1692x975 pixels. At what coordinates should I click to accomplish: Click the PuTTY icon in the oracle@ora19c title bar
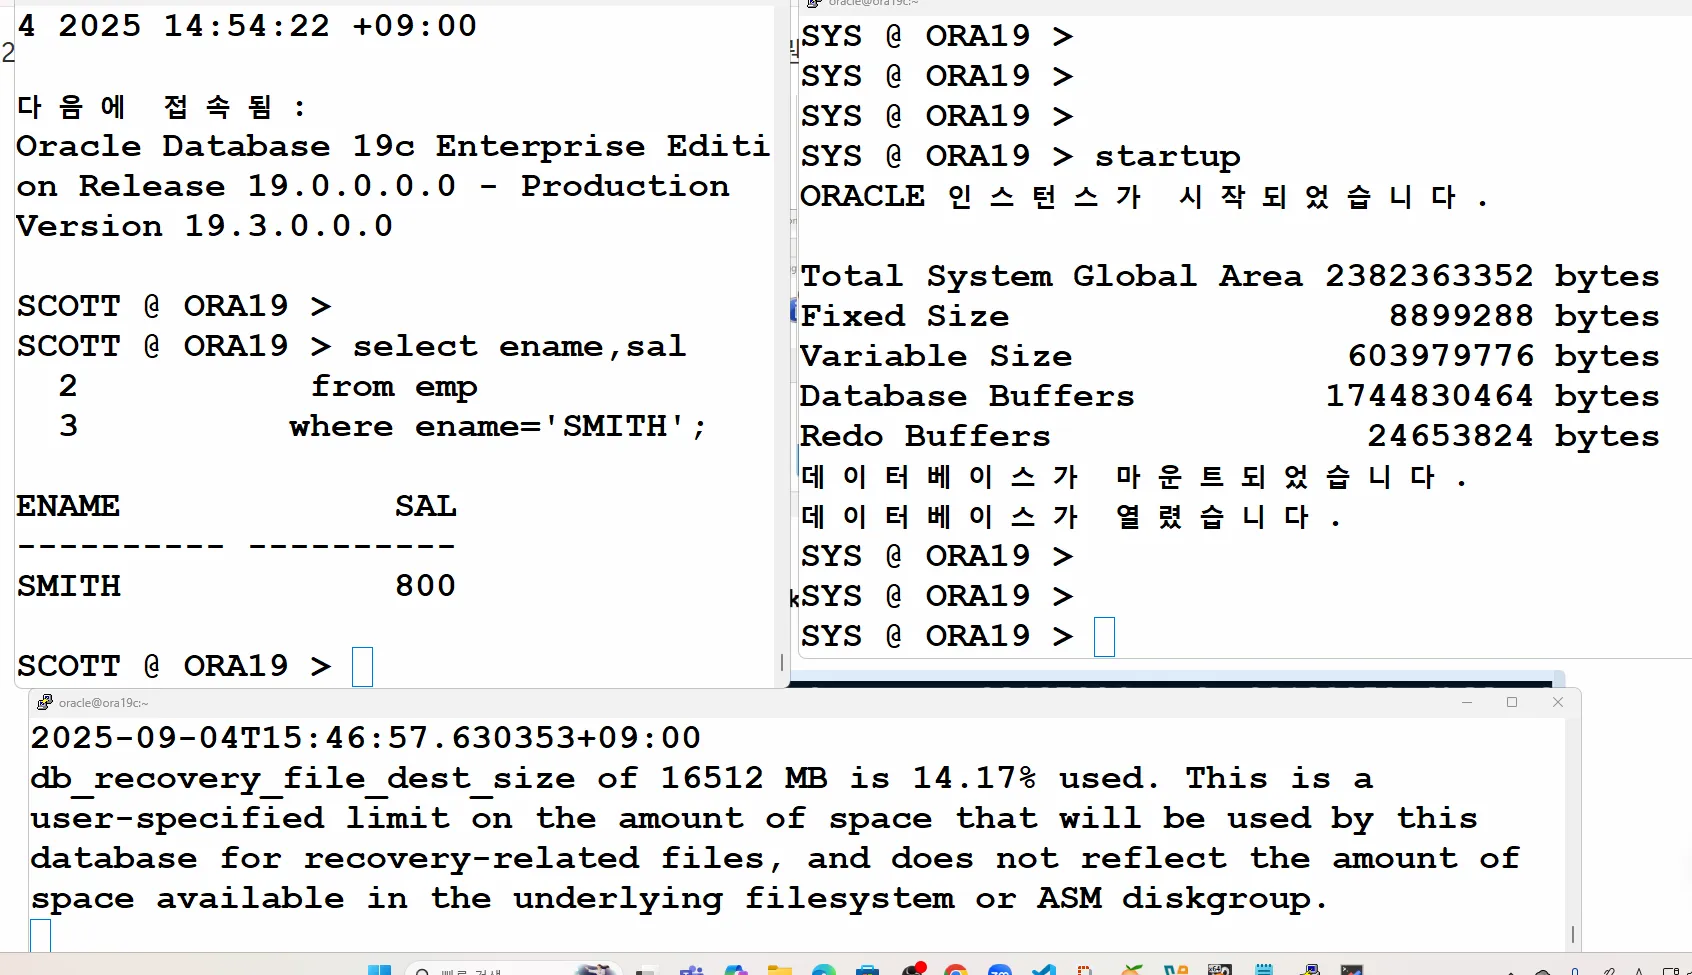point(44,703)
